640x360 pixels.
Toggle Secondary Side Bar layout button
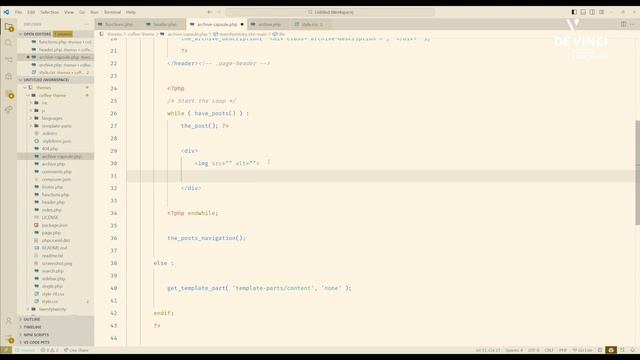(592, 12)
